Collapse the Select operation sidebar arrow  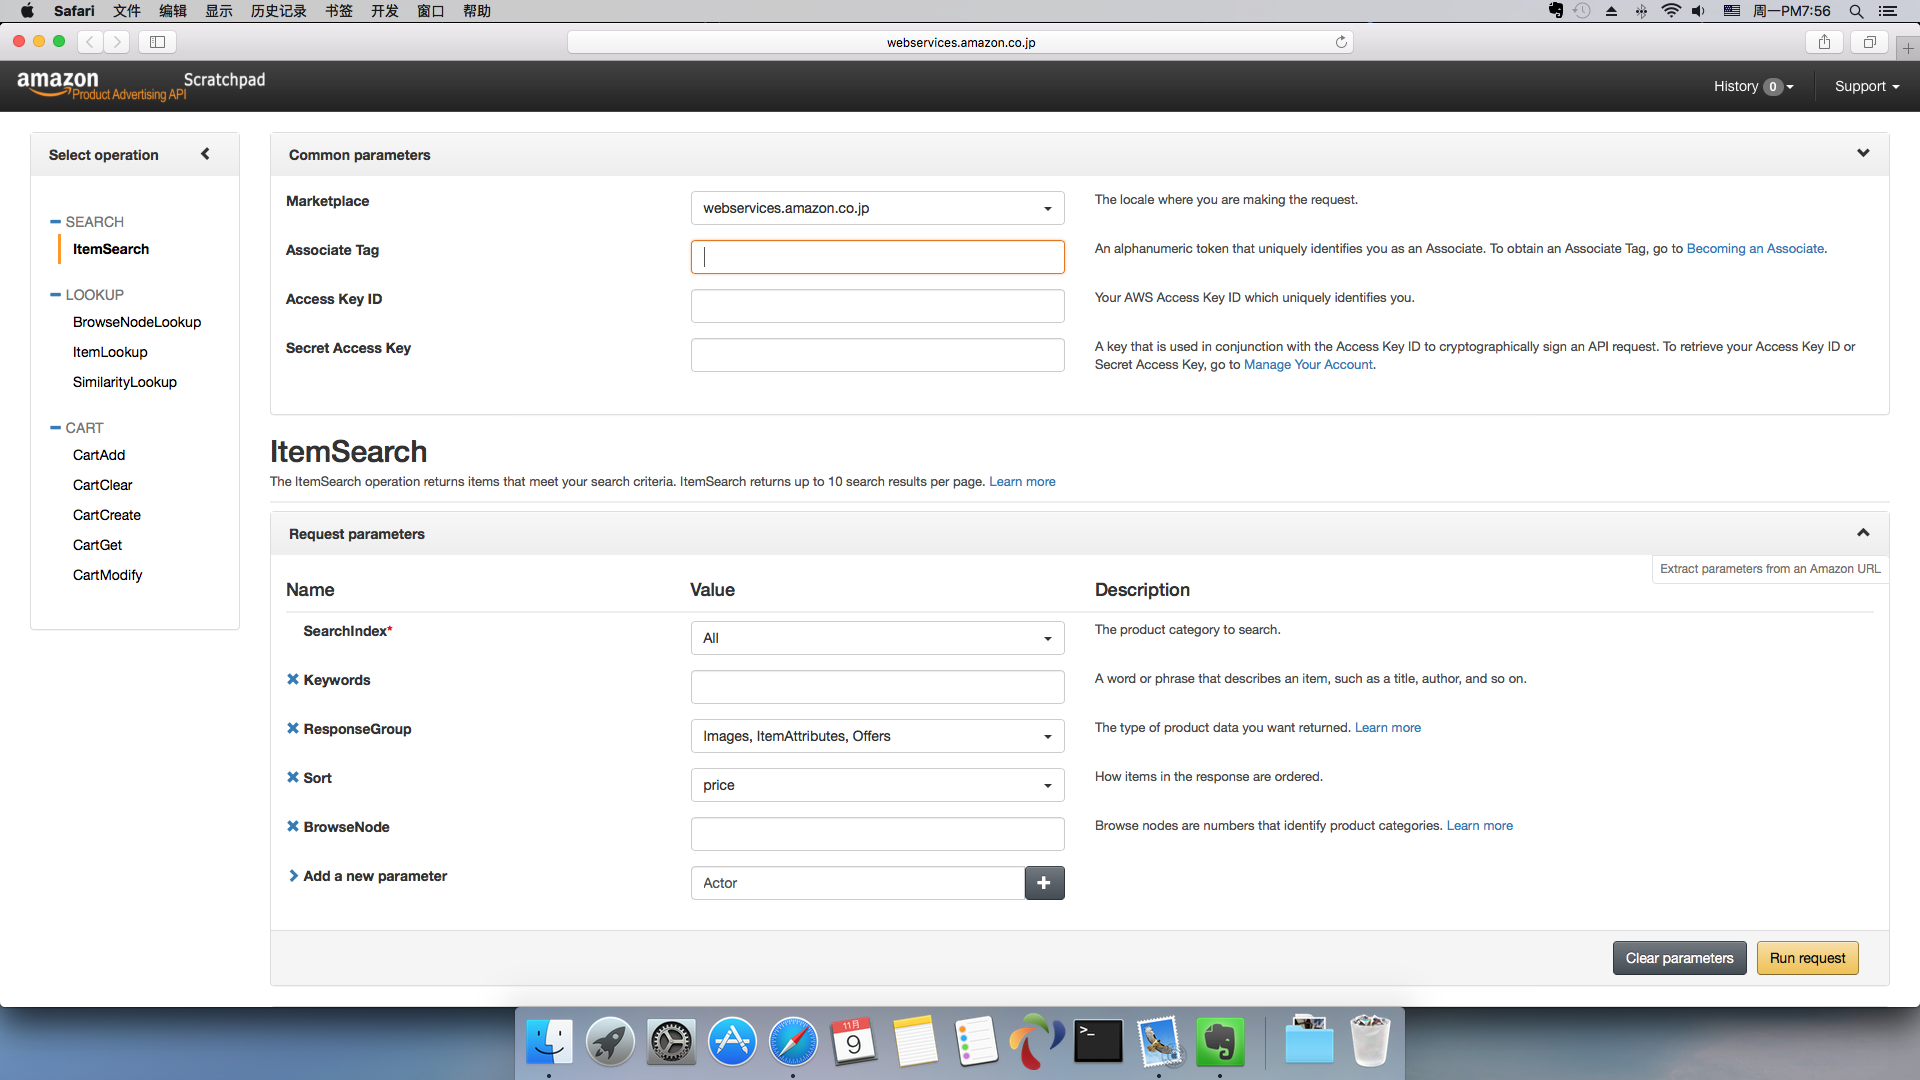pyautogui.click(x=205, y=154)
